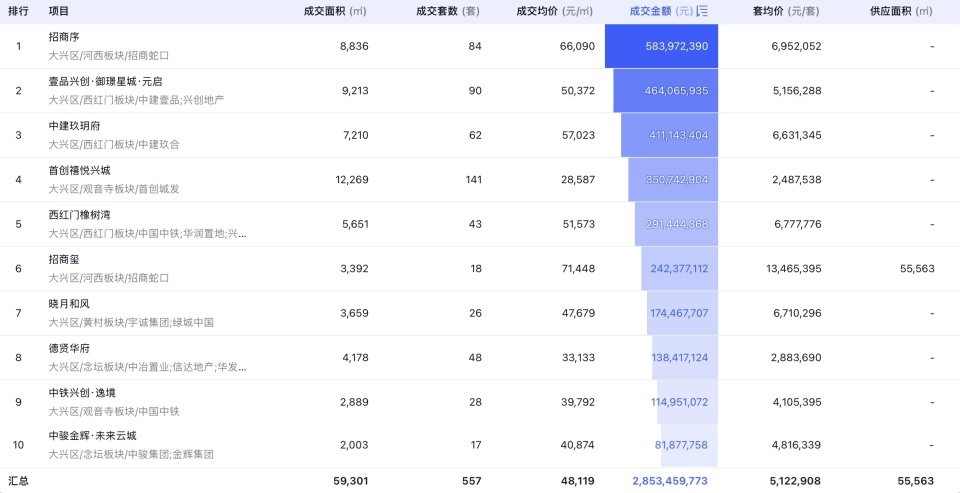The image size is (960, 493).
Task: Select the 成交均价 column header
Action: click(554, 11)
